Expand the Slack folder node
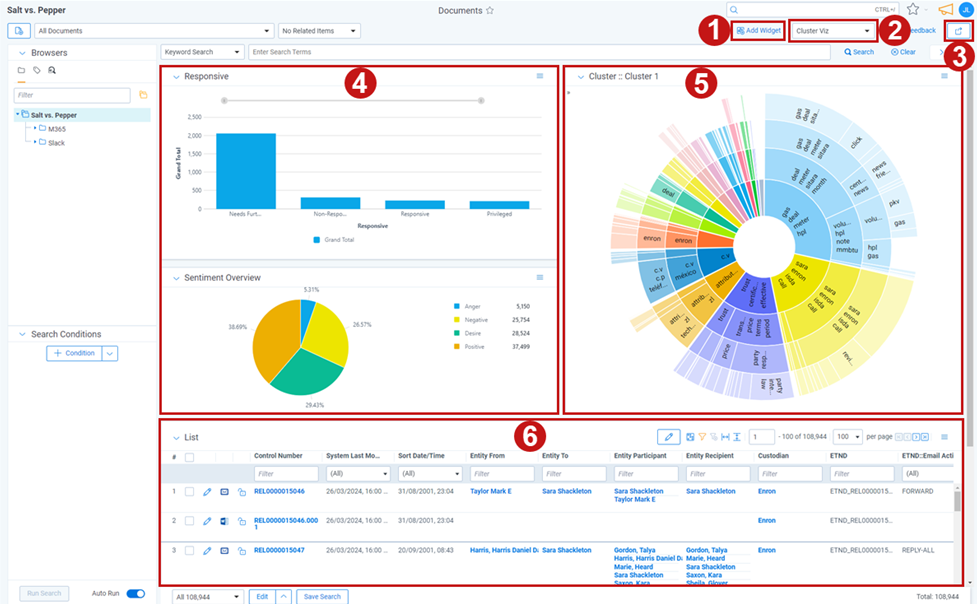 pos(35,142)
